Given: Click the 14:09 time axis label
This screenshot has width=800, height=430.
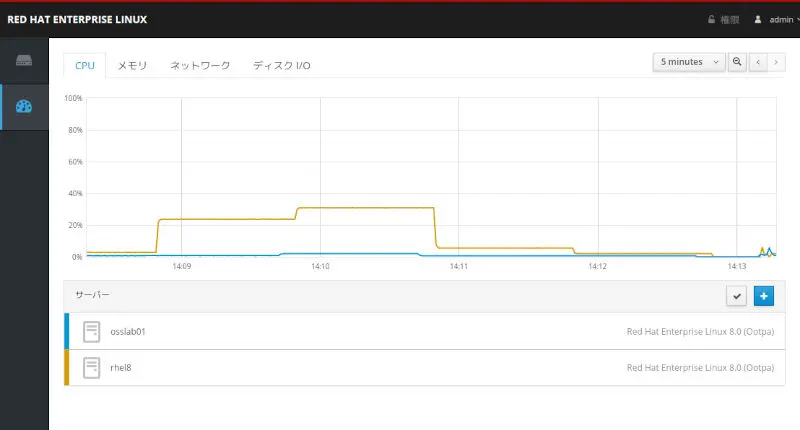Looking at the screenshot, I should click(182, 266).
